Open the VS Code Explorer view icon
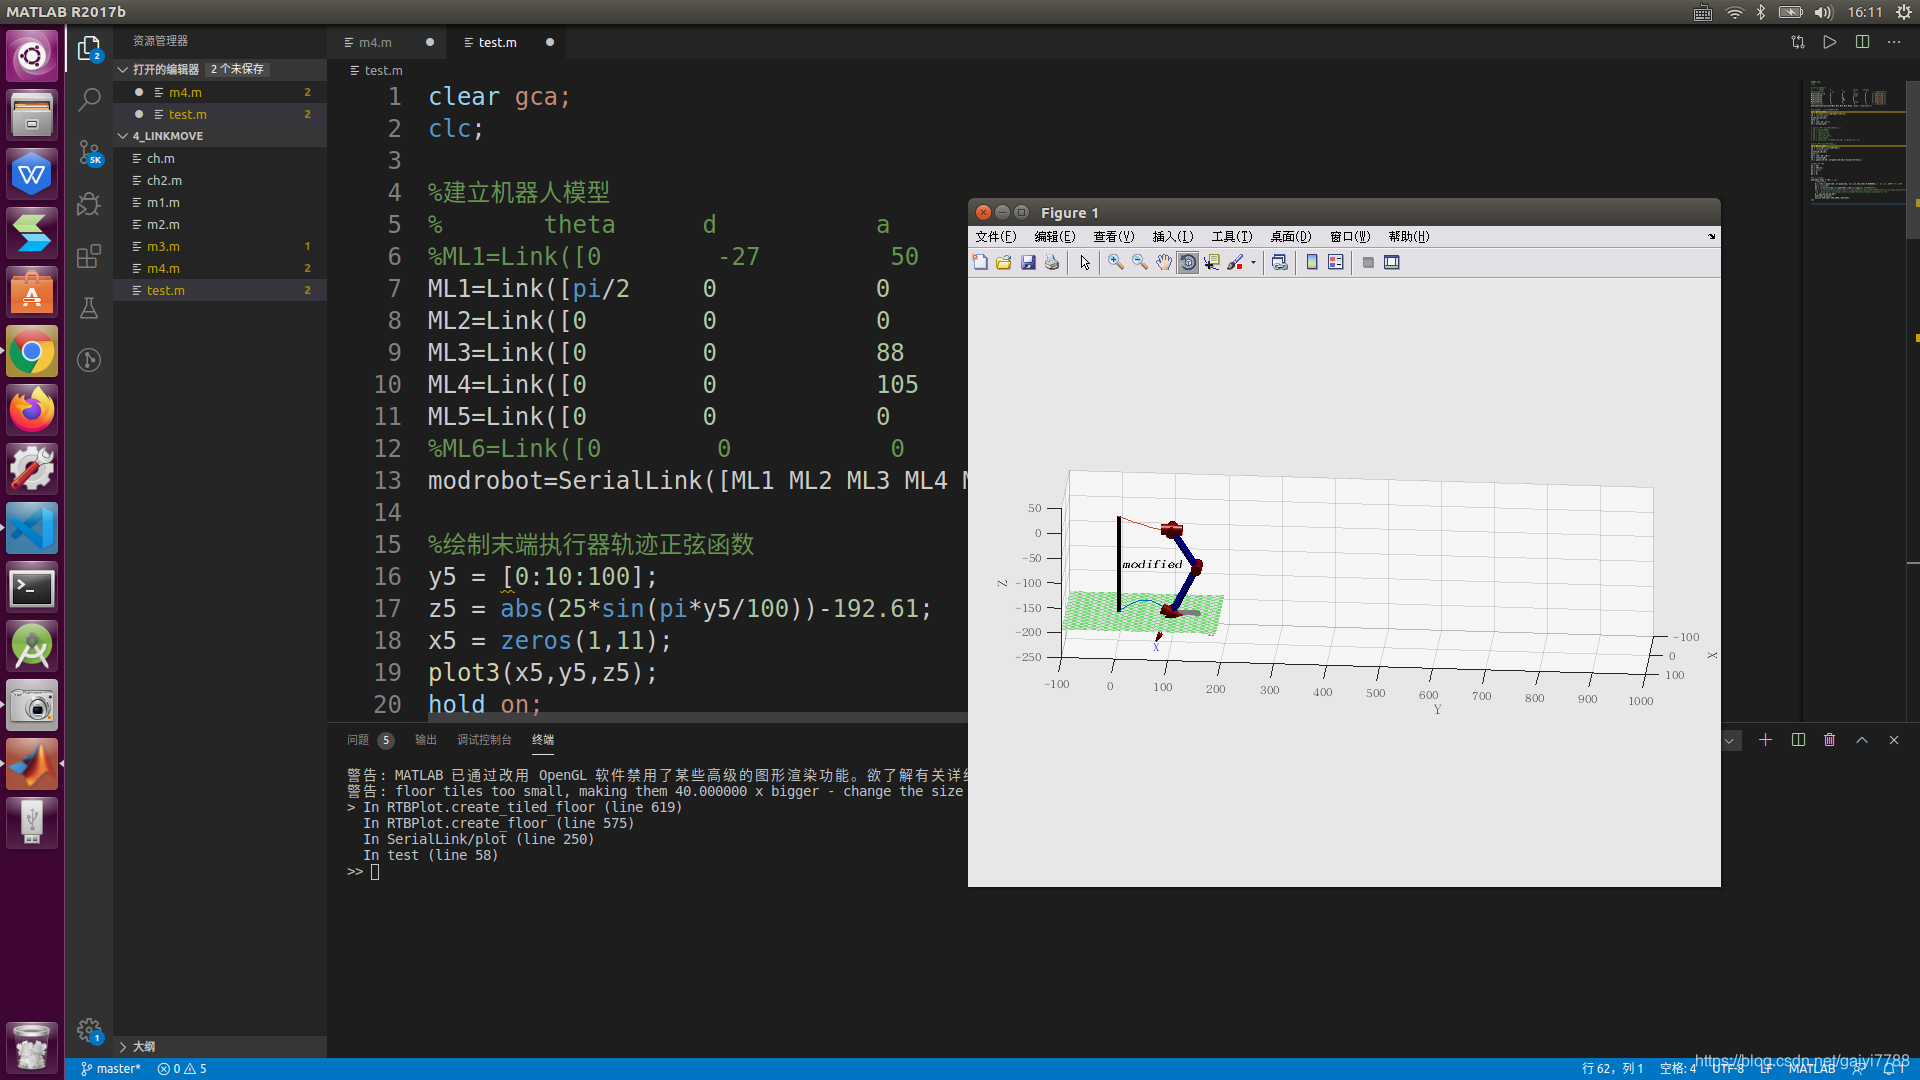The image size is (1920, 1080). click(89, 47)
